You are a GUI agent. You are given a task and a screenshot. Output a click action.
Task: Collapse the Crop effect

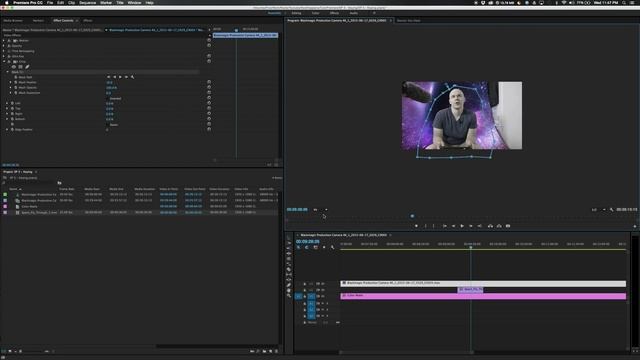[4, 61]
